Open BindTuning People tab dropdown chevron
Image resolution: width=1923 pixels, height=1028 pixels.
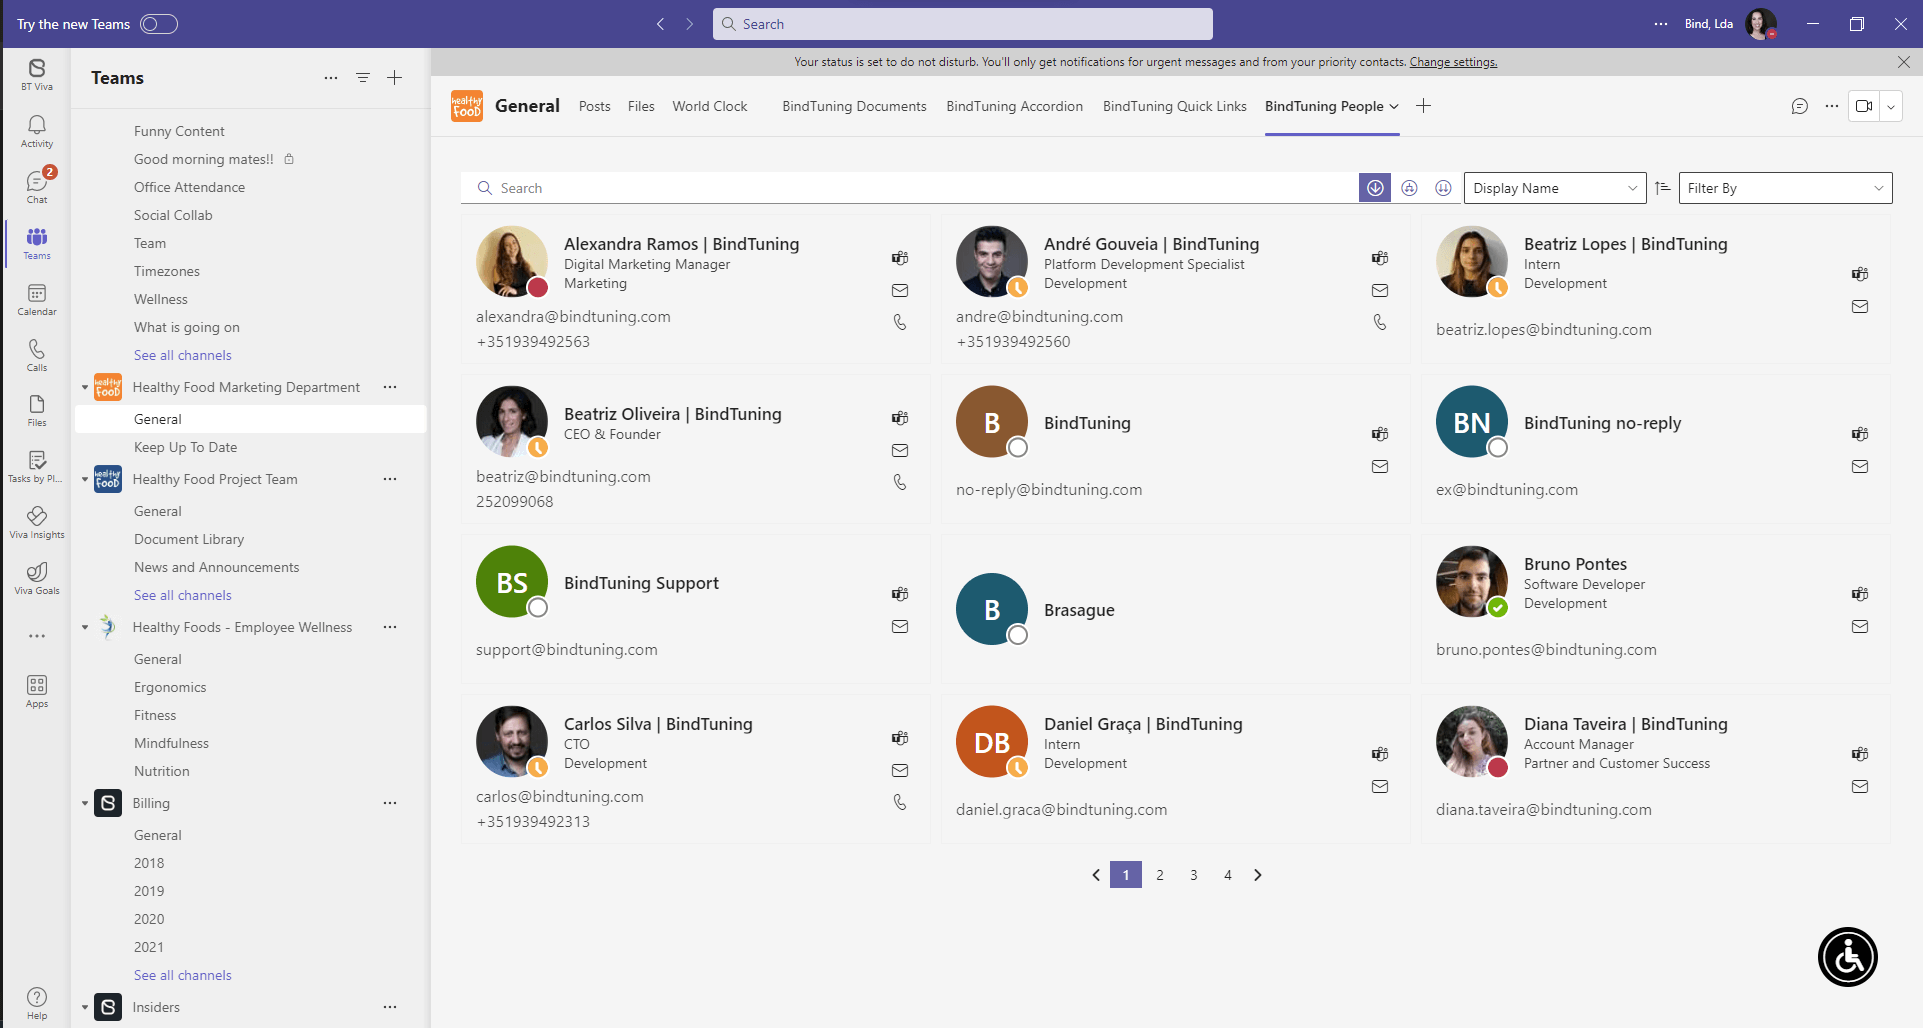(x=1394, y=106)
